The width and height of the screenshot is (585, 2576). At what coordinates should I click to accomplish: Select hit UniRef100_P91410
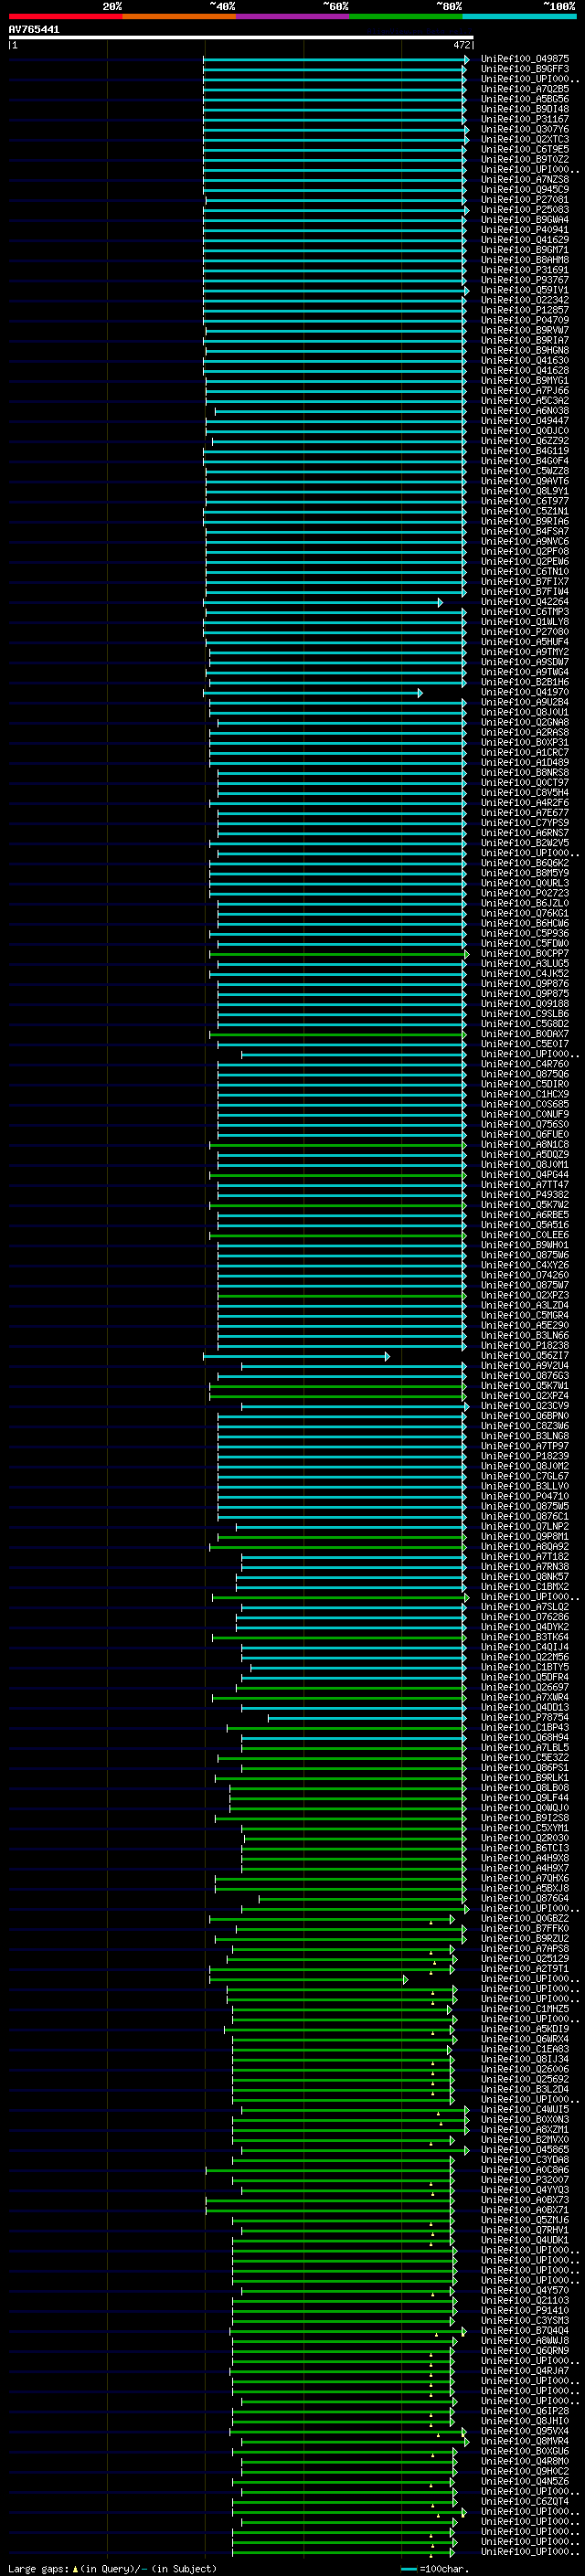click(x=525, y=2311)
